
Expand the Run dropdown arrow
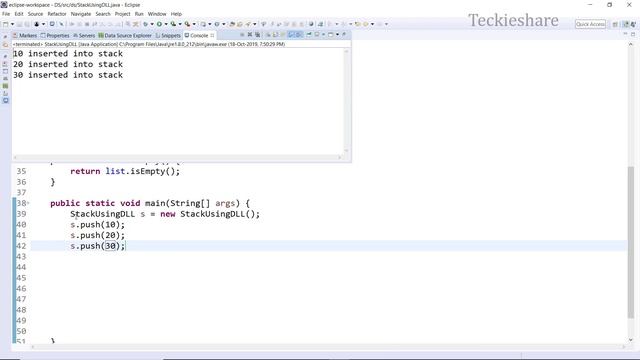(166, 24)
